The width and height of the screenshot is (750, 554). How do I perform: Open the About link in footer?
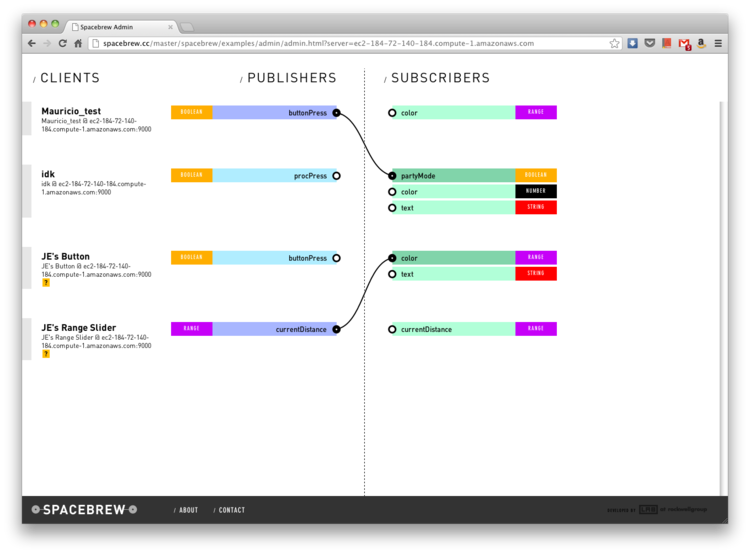pos(186,510)
